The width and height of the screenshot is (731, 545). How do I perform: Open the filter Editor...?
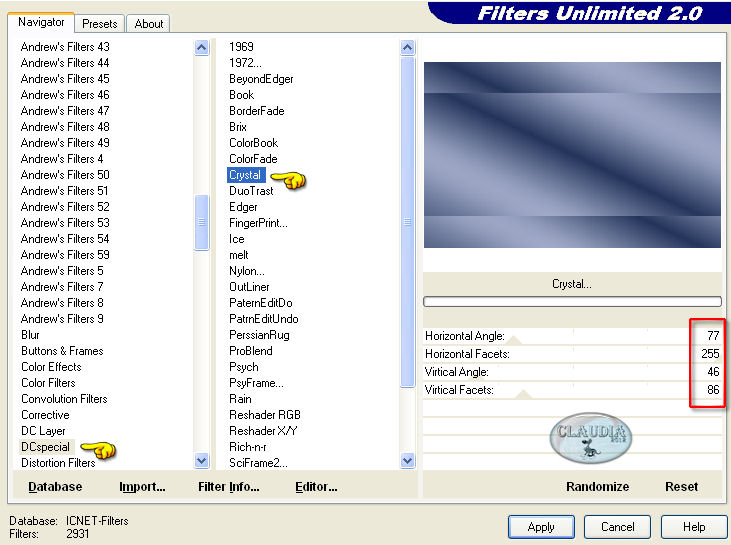tap(316, 487)
